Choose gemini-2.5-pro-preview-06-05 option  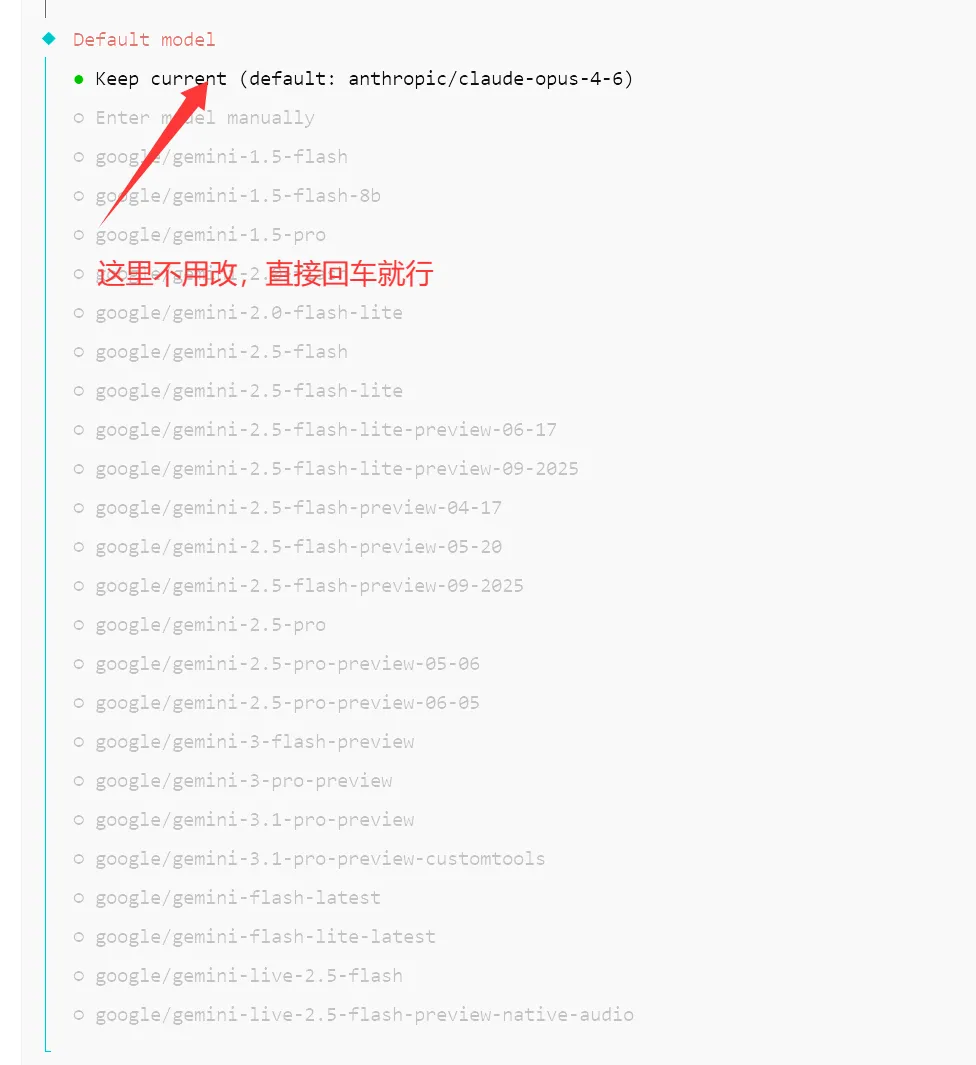[276, 703]
